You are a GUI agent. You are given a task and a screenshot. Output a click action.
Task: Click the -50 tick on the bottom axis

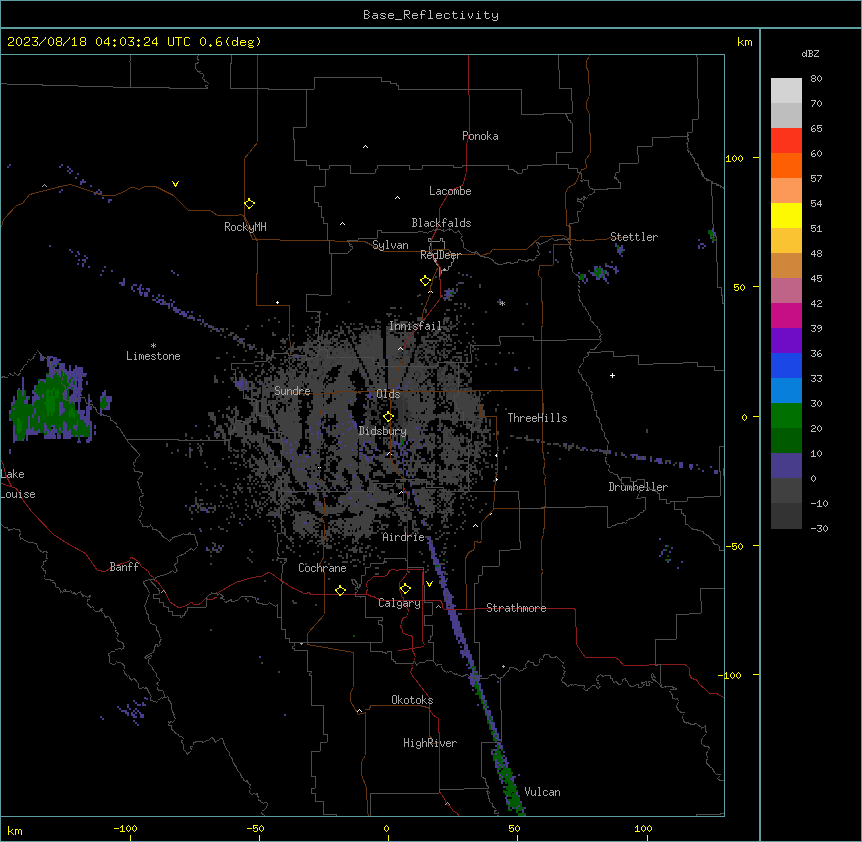tap(256, 828)
